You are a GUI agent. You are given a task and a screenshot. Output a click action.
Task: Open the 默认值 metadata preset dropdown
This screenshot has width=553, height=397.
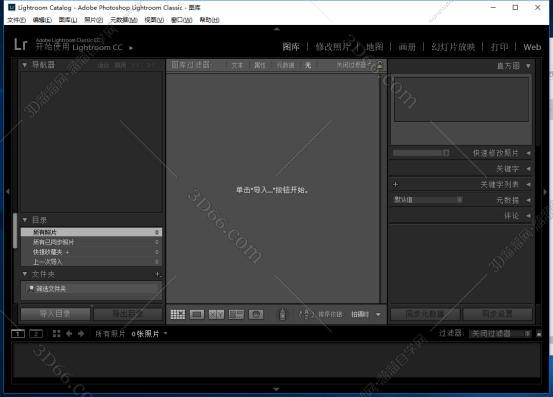coord(427,200)
